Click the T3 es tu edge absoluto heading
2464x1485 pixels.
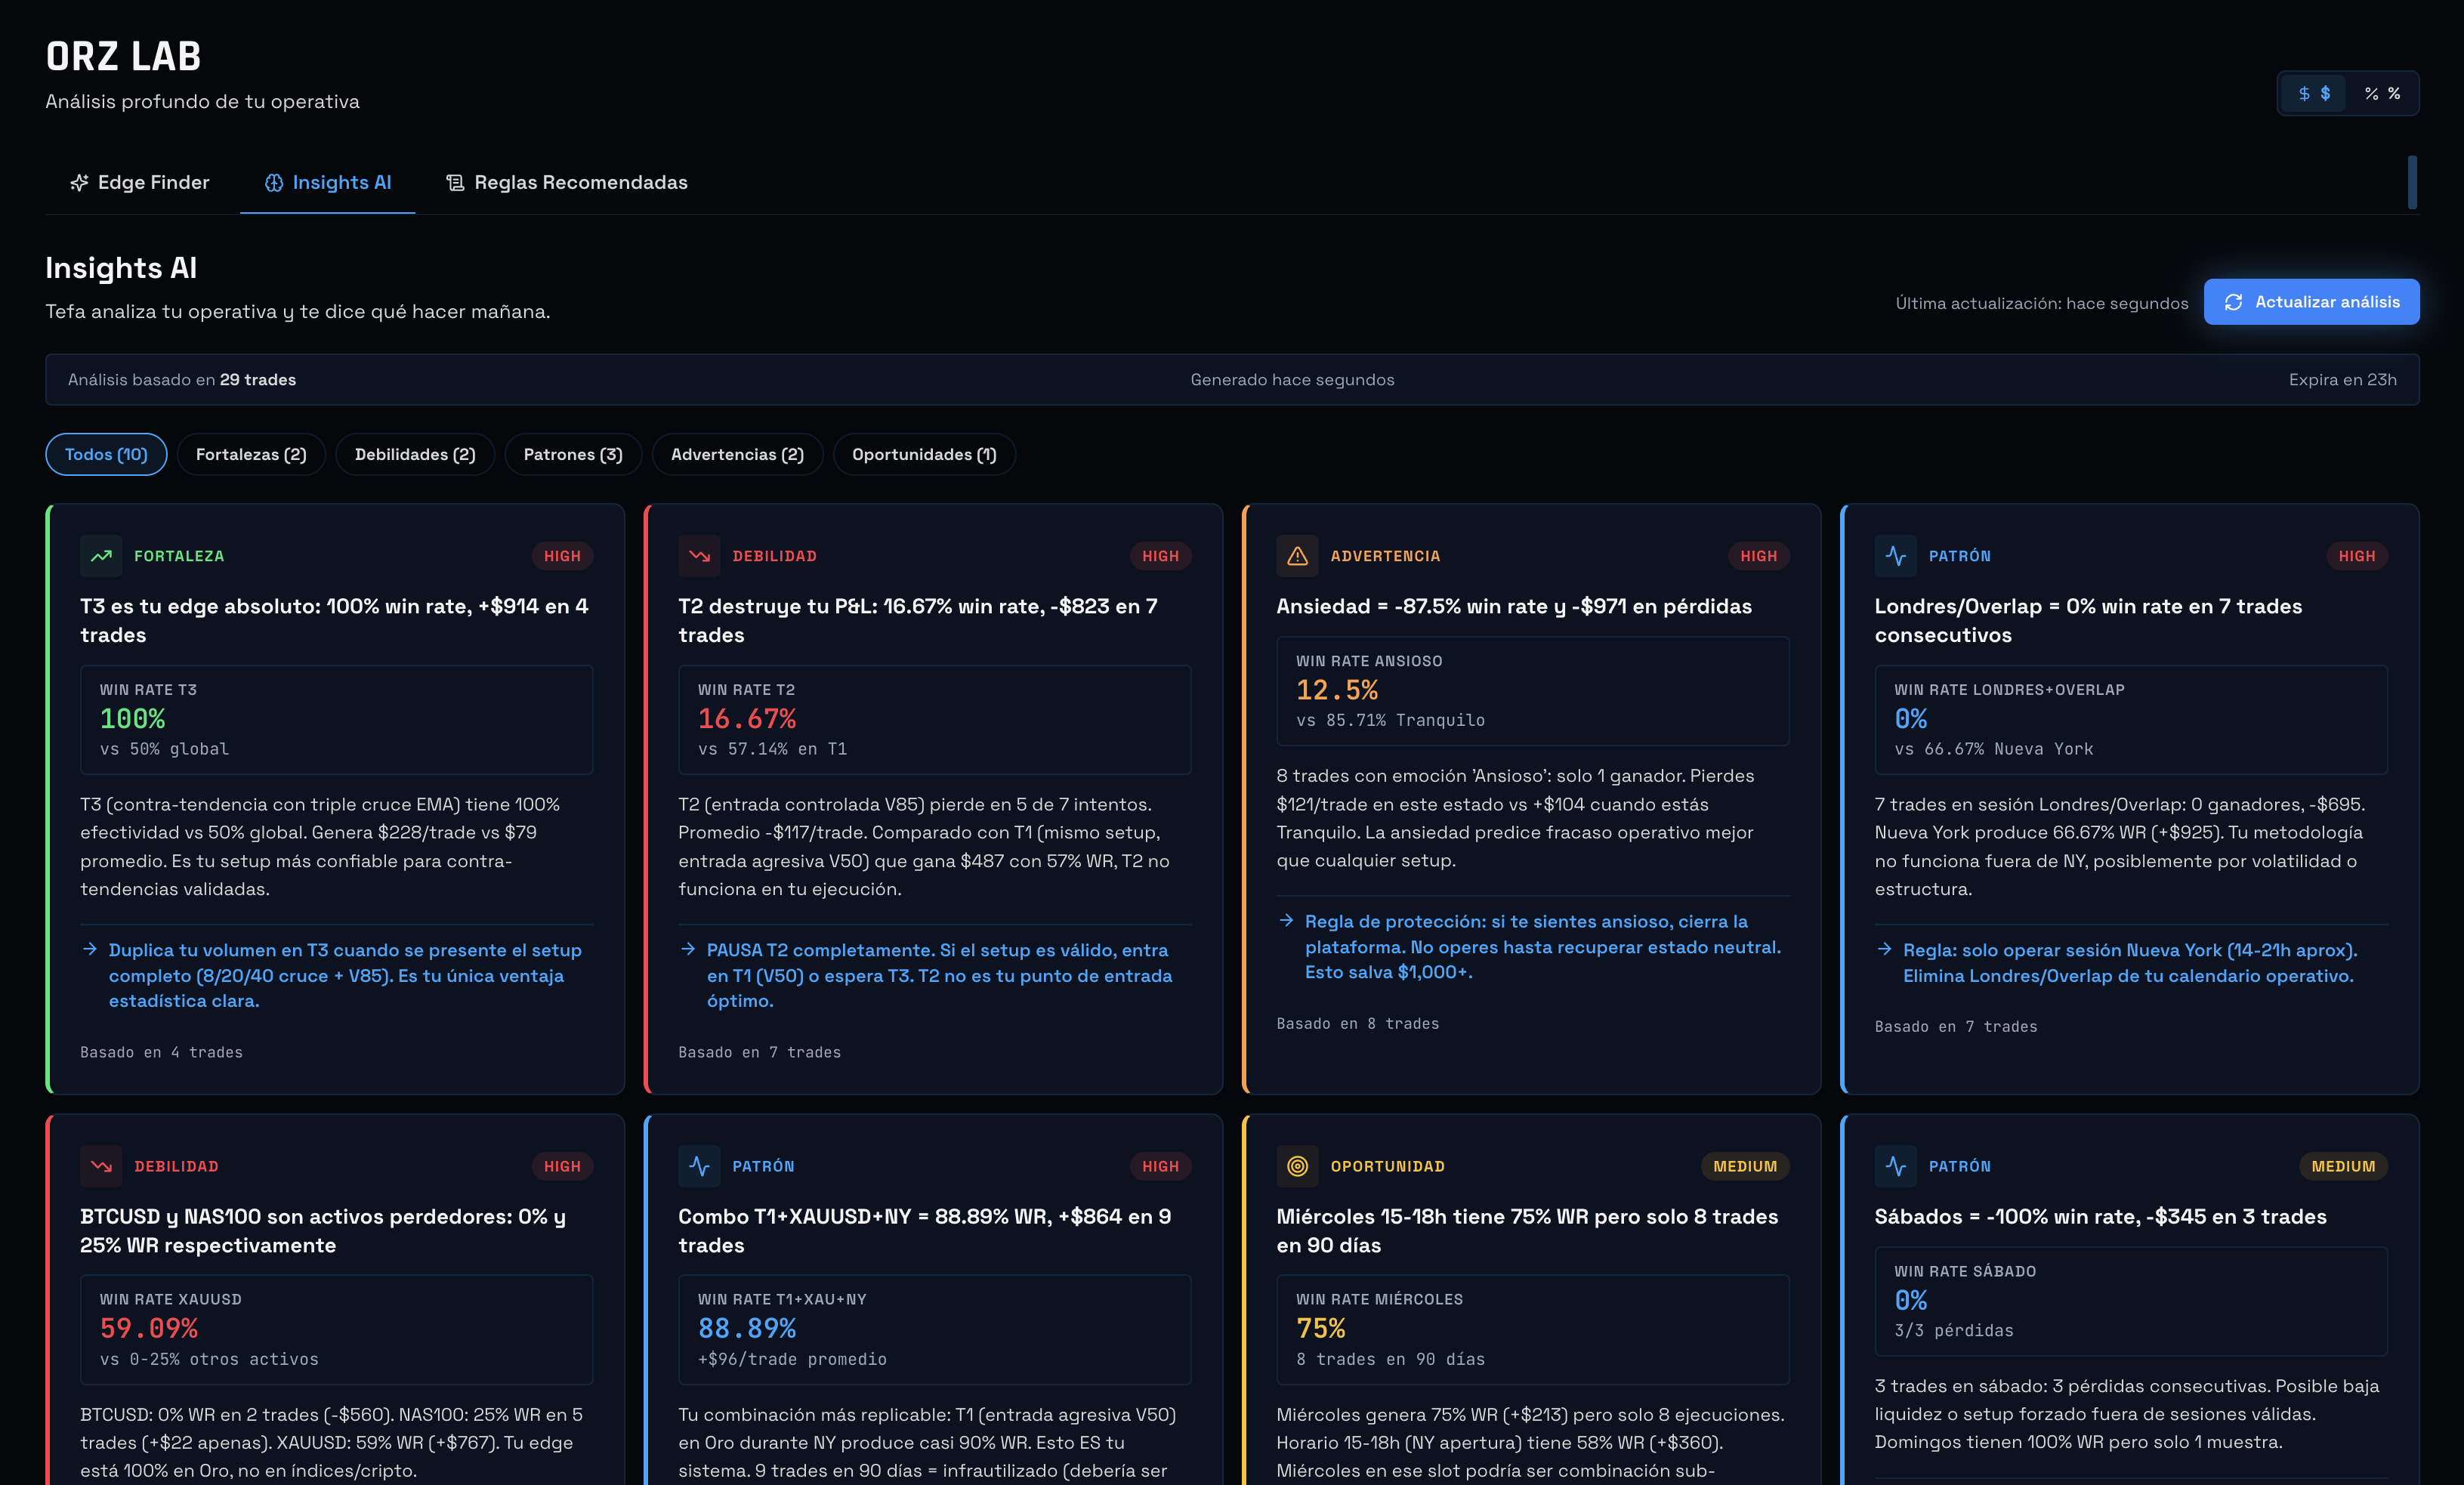pyautogui.click(x=334, y=620)
